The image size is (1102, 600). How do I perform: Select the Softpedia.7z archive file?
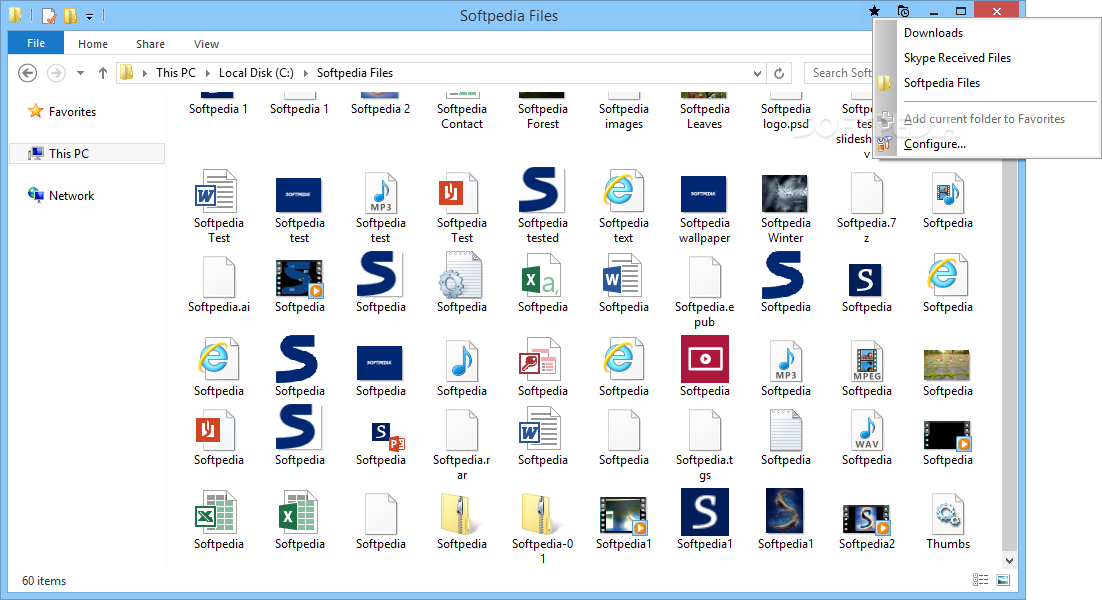(x=867, y=206)
